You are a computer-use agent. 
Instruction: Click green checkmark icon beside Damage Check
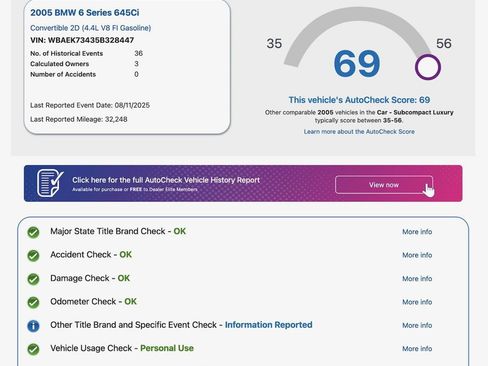tap(33, 279)
